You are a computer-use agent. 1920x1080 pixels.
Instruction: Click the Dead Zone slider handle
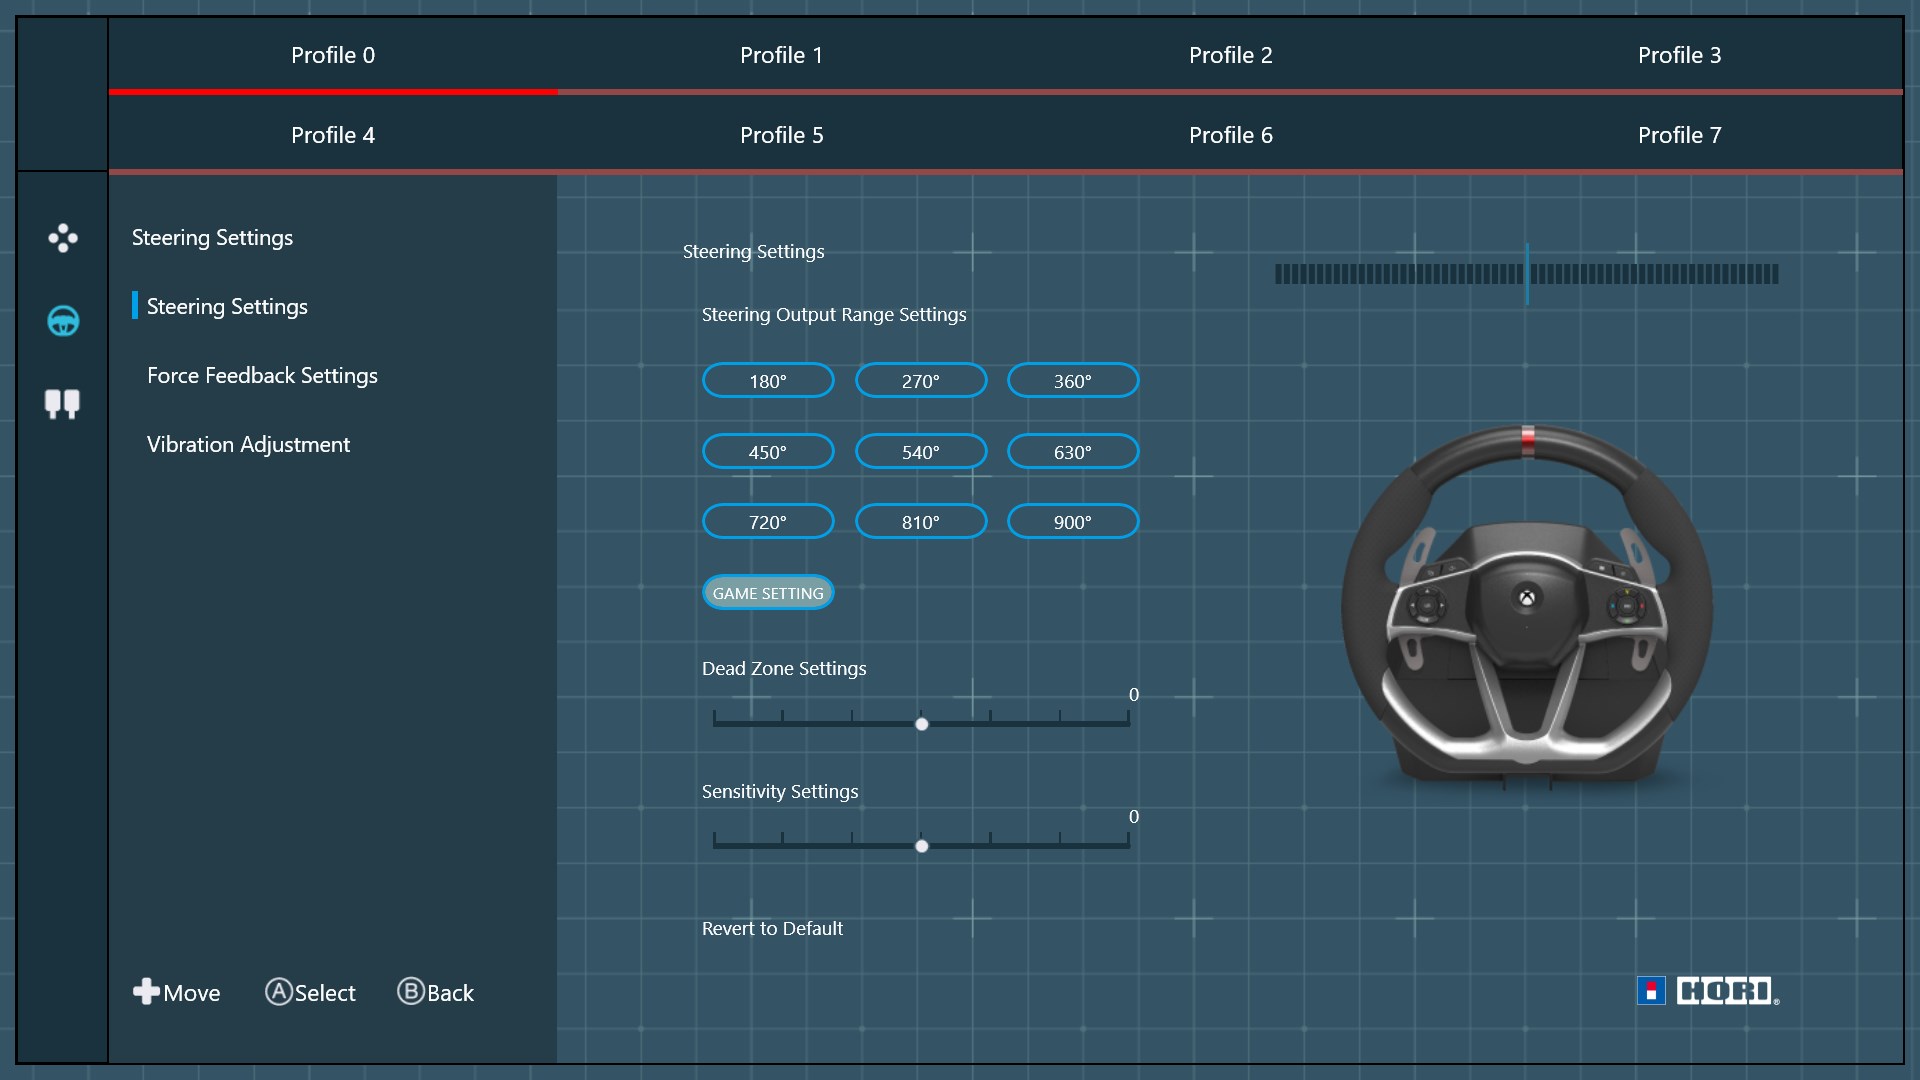coord(921,724)
